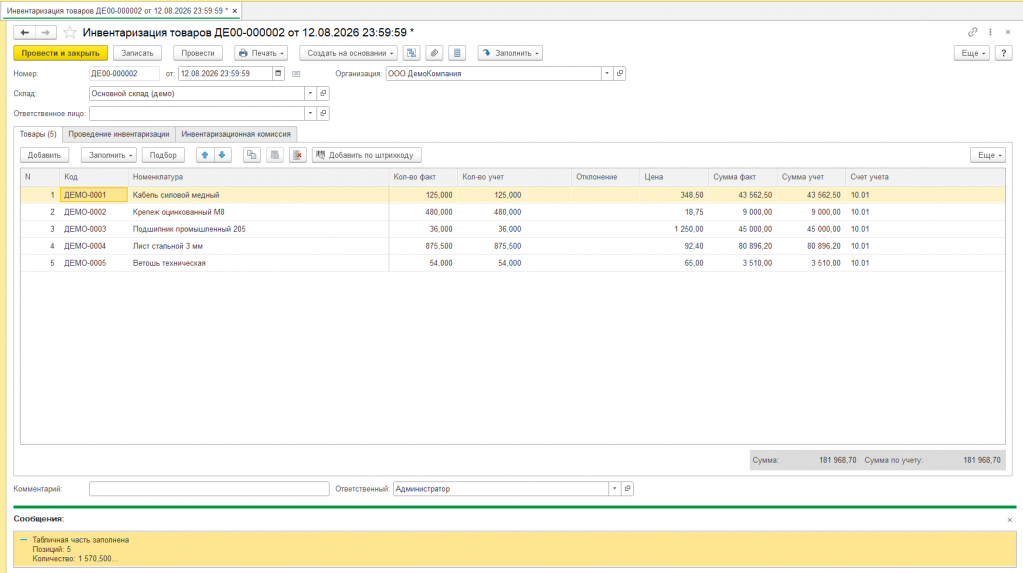Open the Ответственный reference with its open icon
The width and height of the screenshot is (1023, 573).
tap(627, 488)
